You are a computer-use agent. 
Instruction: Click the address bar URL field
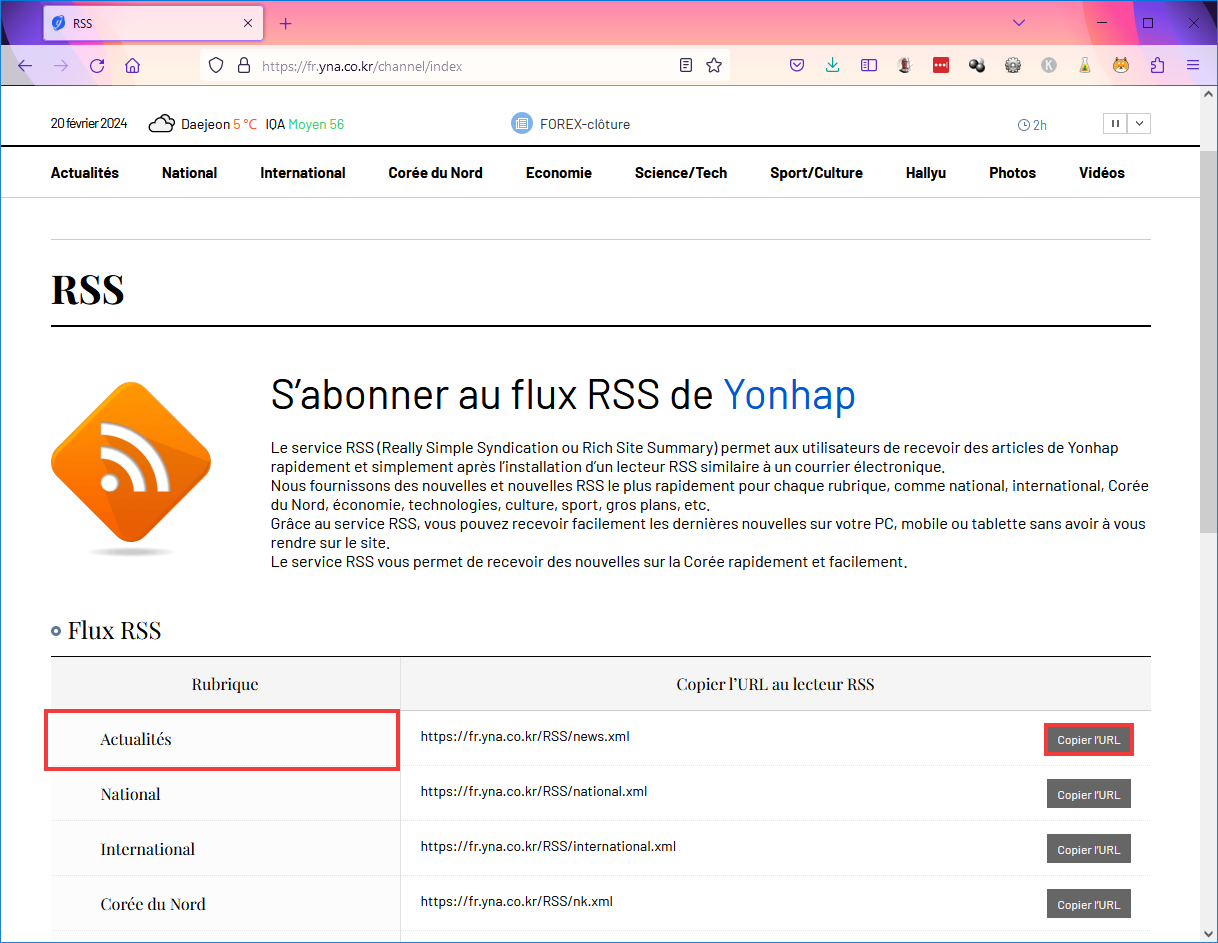[465, 66]
